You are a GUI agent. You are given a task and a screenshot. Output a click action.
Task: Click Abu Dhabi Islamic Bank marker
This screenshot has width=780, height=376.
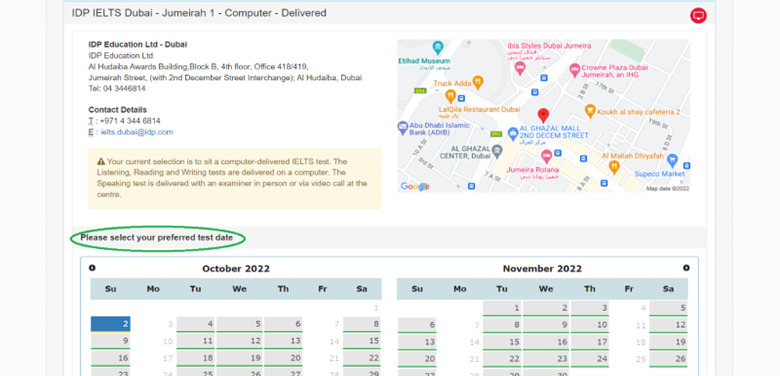402,128
